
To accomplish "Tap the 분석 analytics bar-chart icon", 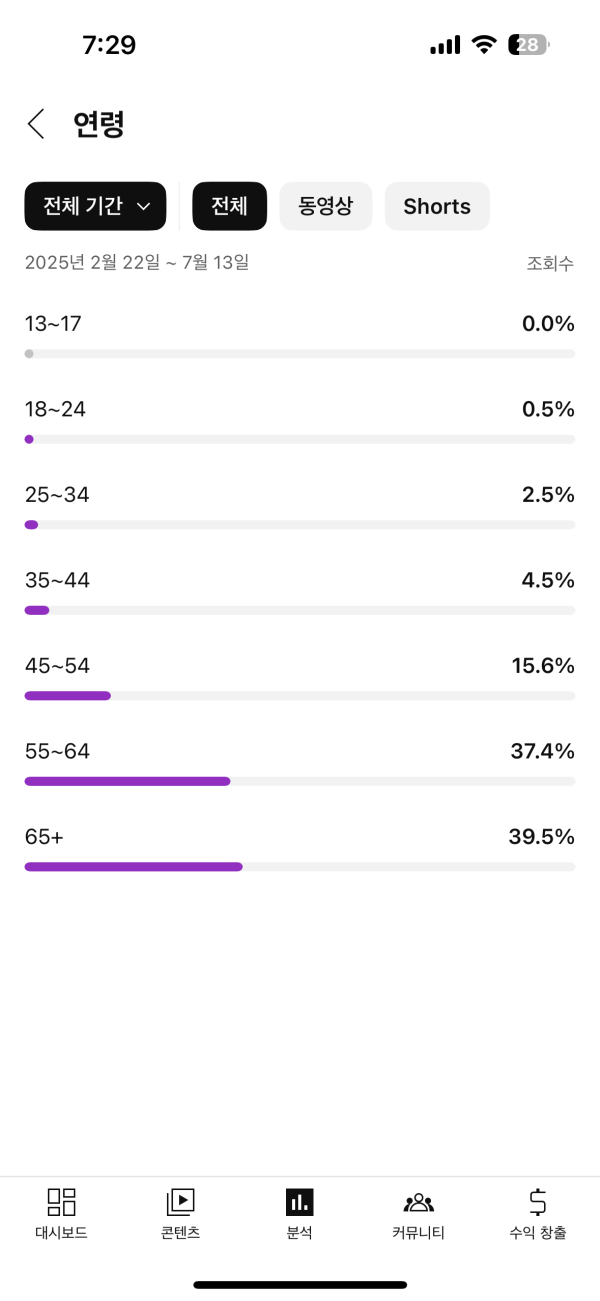I will pos(299,1201).
